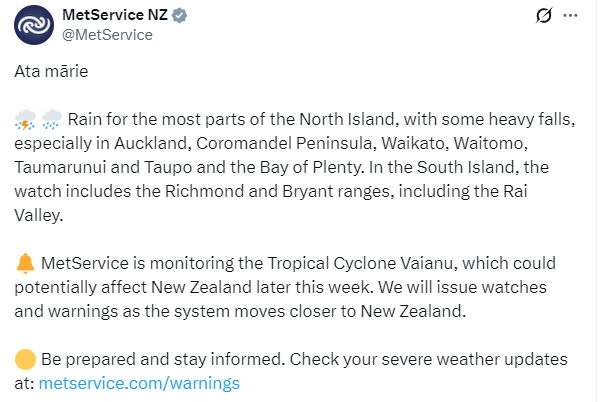
Task: Click the bell emoji before MetService
Action: (26, 264)
